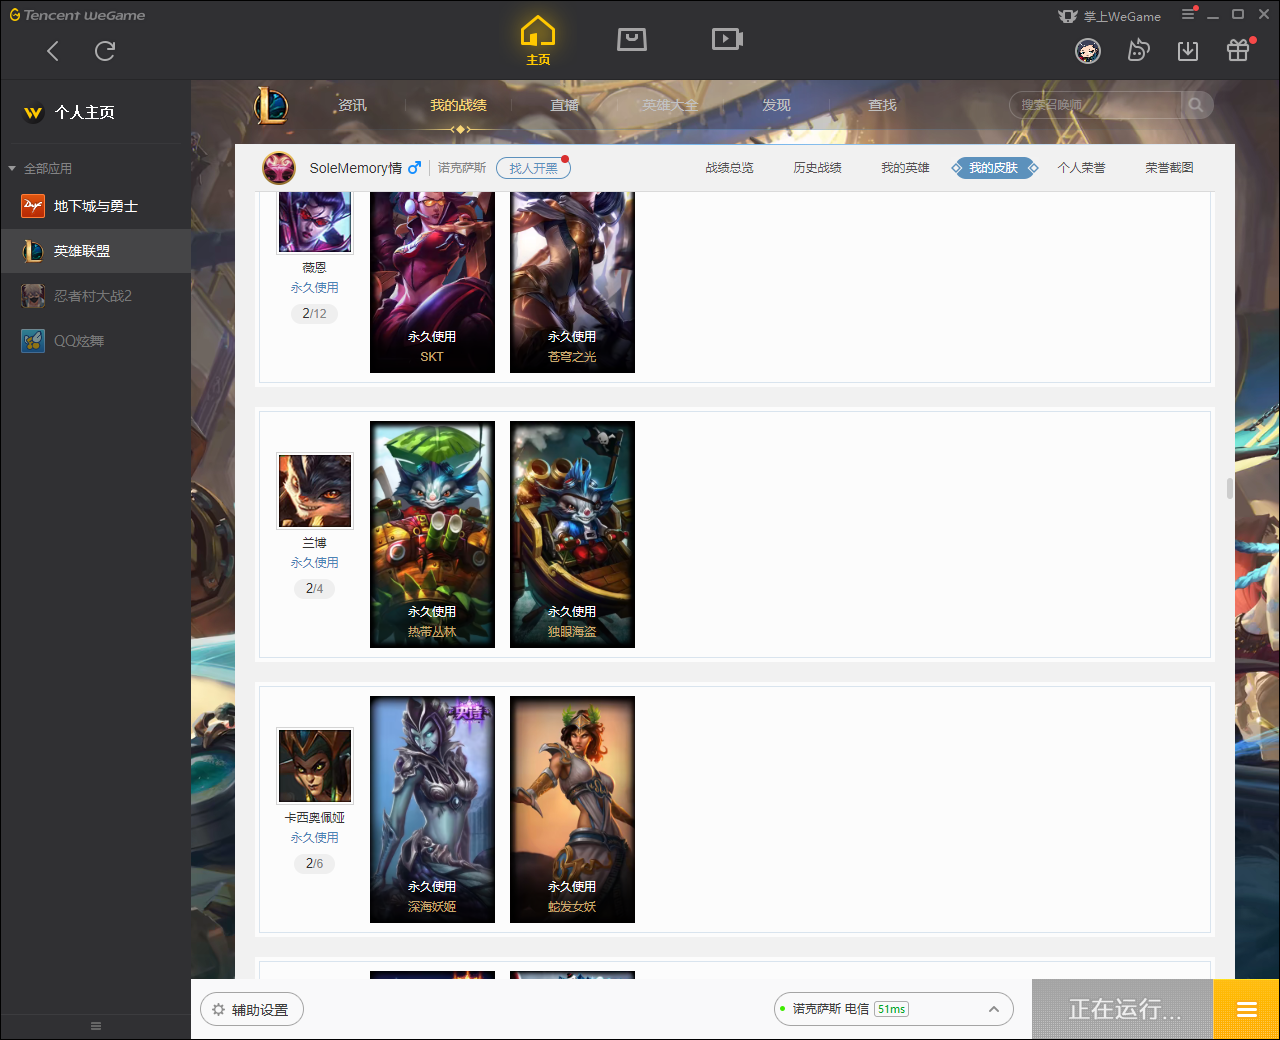Switch to 战绩总览 sub-tab
Image resolution: width=1280 pixels, height=1040 pixels.
click(729, 168)
